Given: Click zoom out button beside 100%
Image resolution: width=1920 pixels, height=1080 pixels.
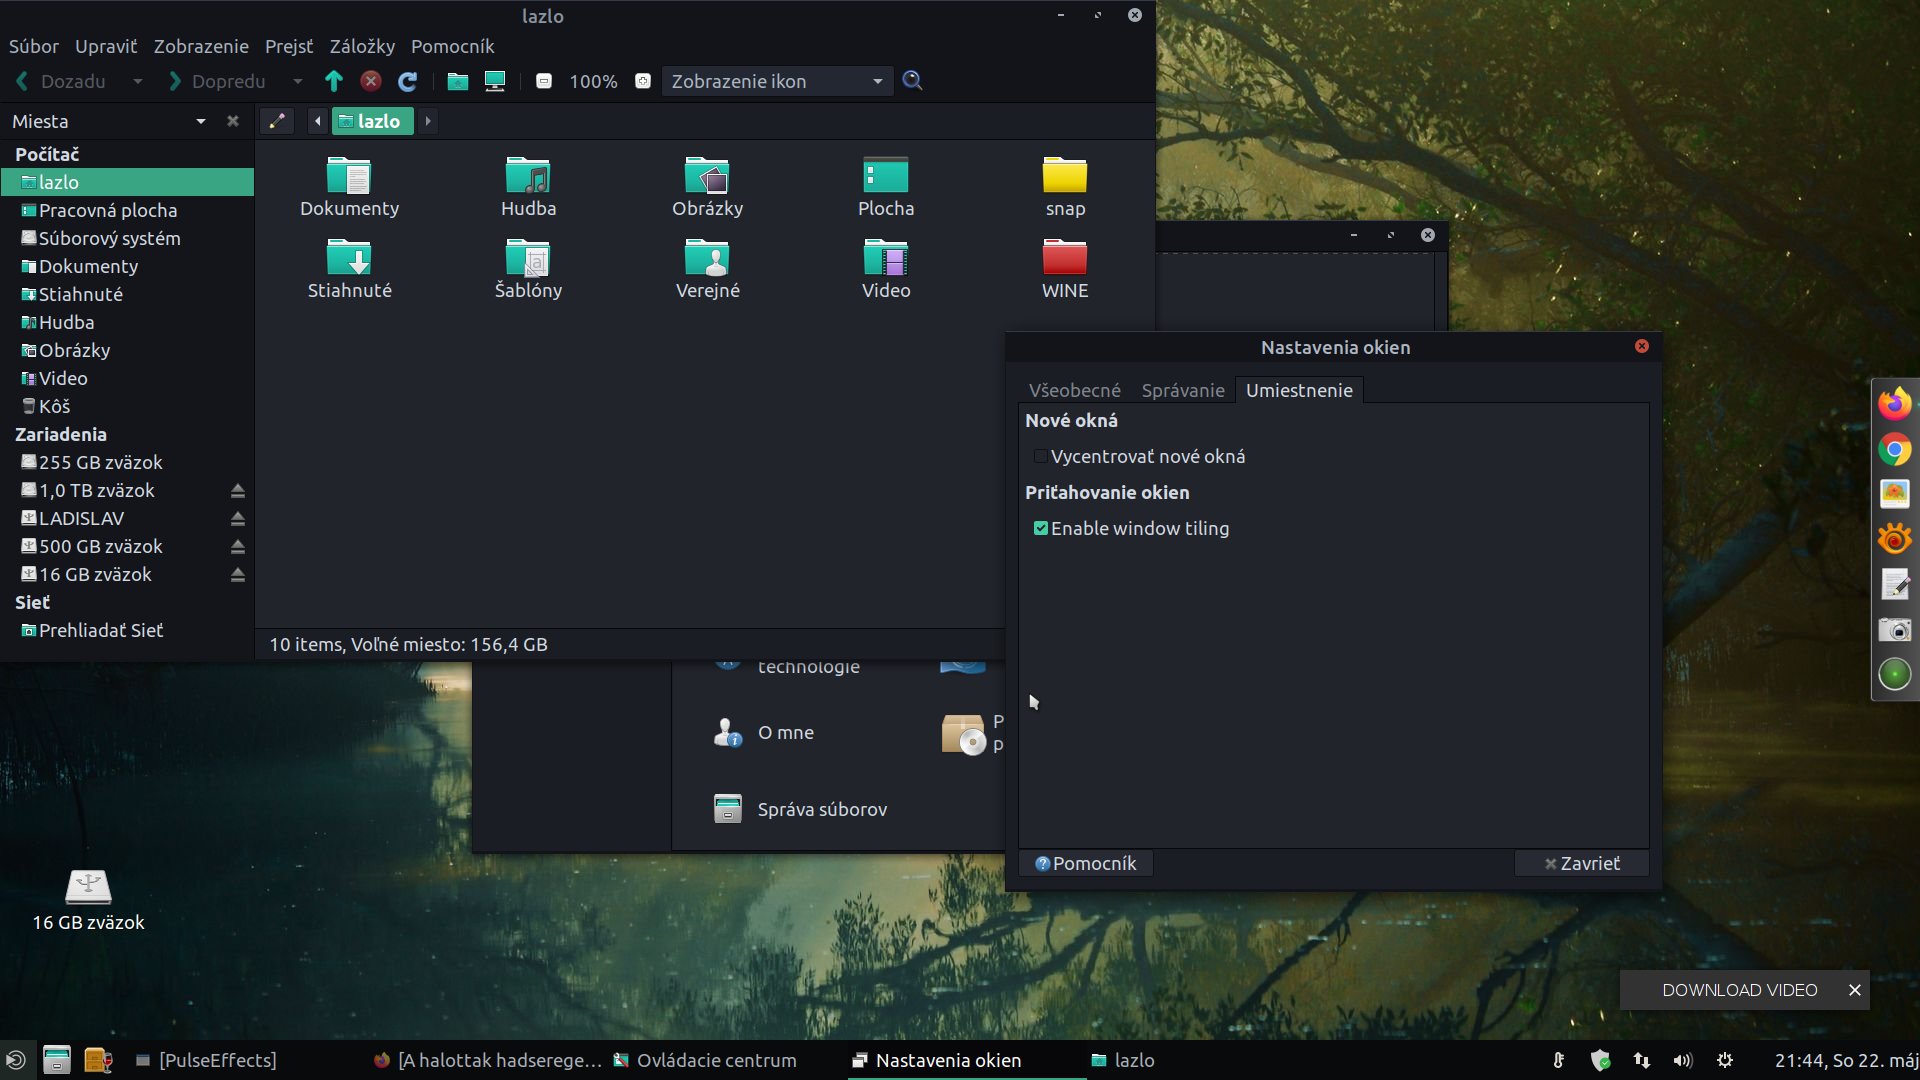Looking at the screenshot, I should [544, 81].
